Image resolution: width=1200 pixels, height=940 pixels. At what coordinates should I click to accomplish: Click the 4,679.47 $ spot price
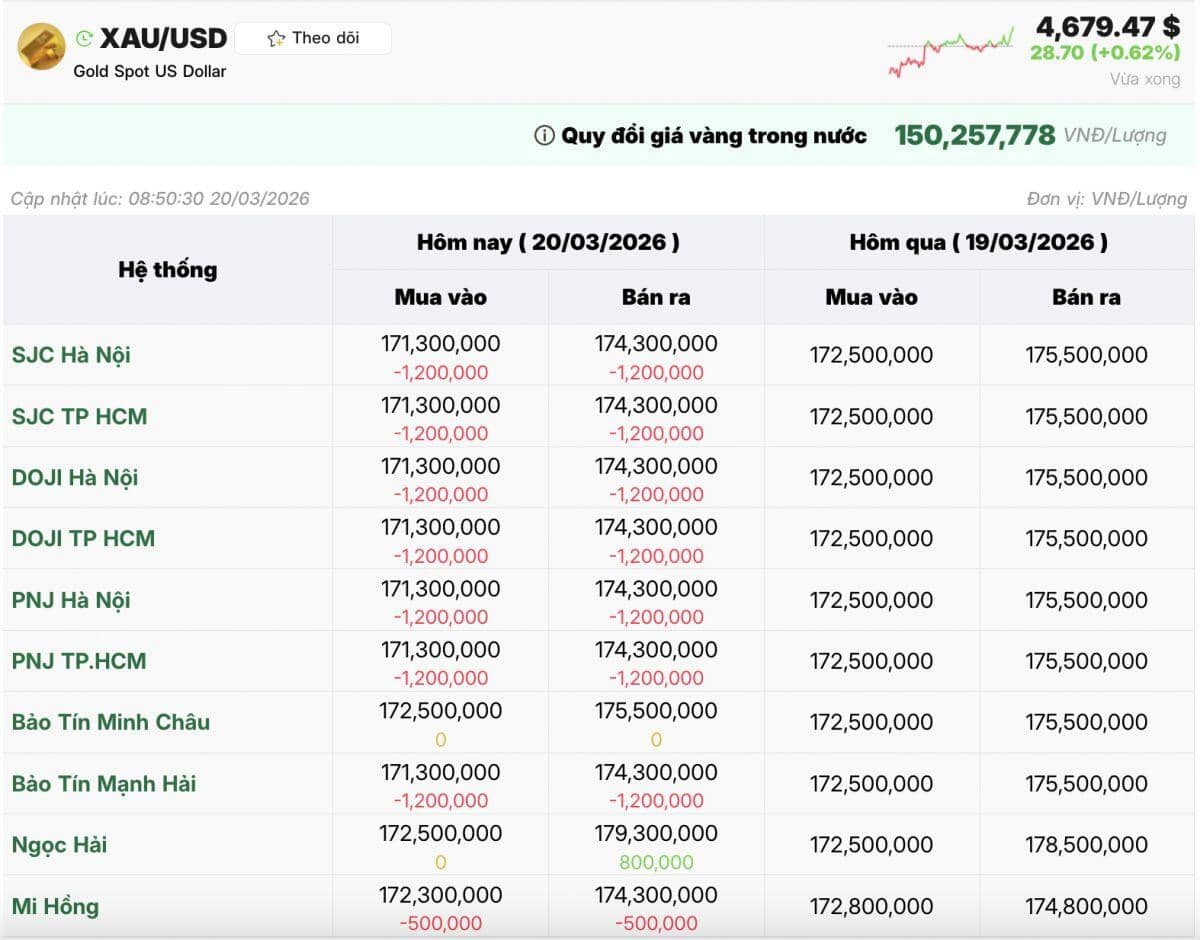pos(1108,26)
